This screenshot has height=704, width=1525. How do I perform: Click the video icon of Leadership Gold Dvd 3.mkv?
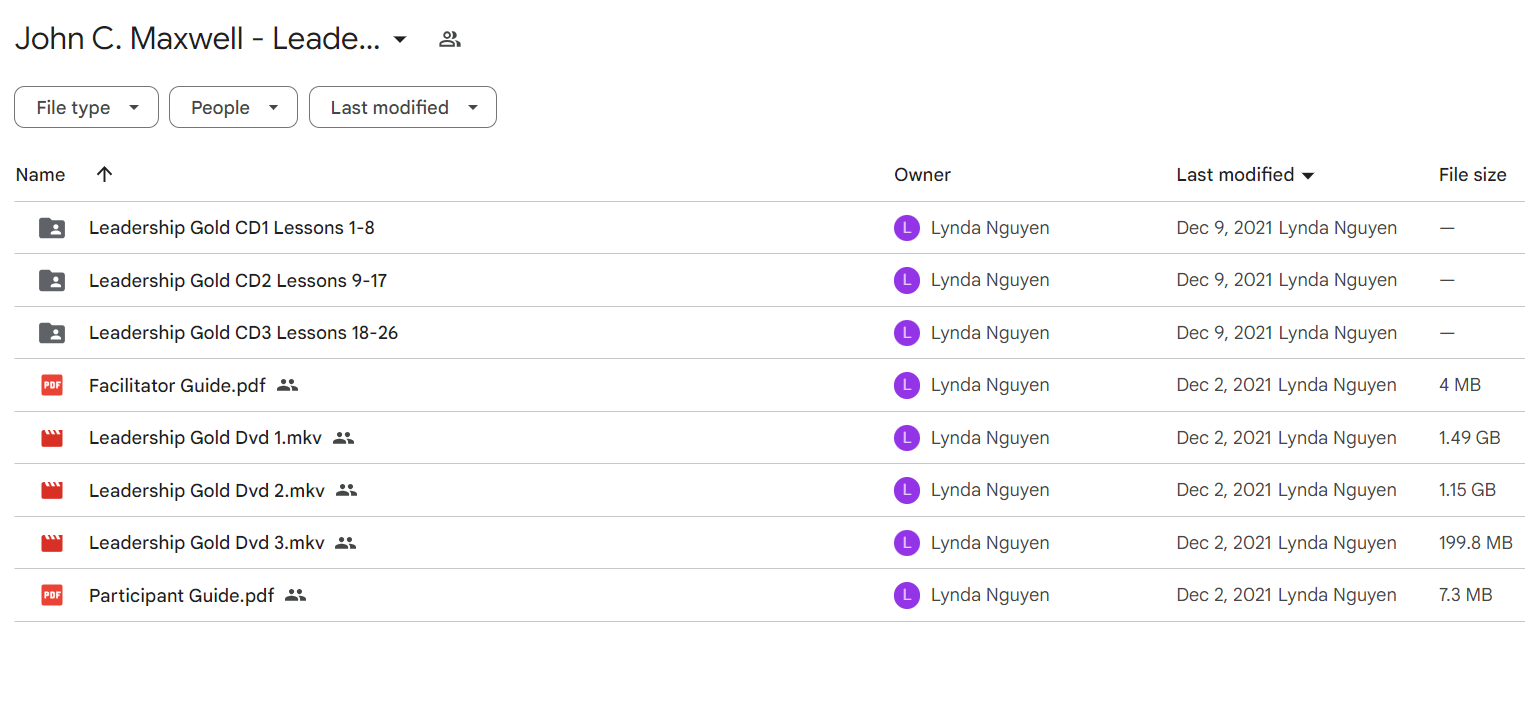[52, 543]
